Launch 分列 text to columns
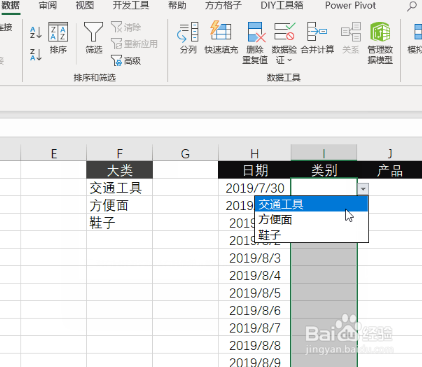 [x=188, y=38]
